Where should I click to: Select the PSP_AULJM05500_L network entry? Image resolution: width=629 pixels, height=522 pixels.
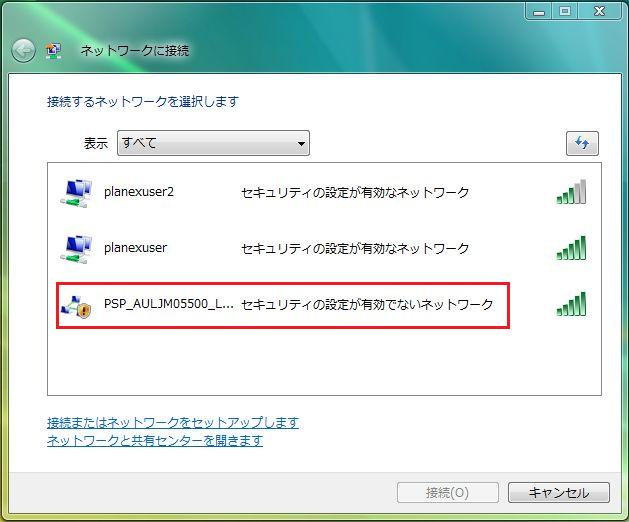(169, 304)
